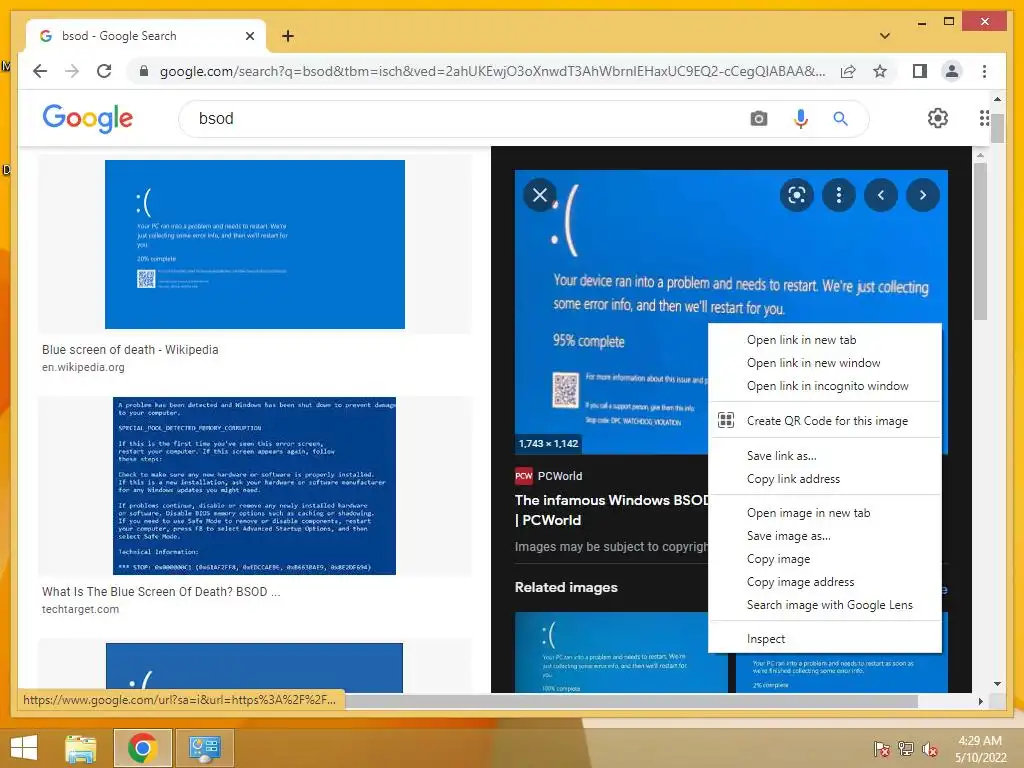Open Google quick settings gear
Screen dimensions: 1024x768
click(938, 118)
